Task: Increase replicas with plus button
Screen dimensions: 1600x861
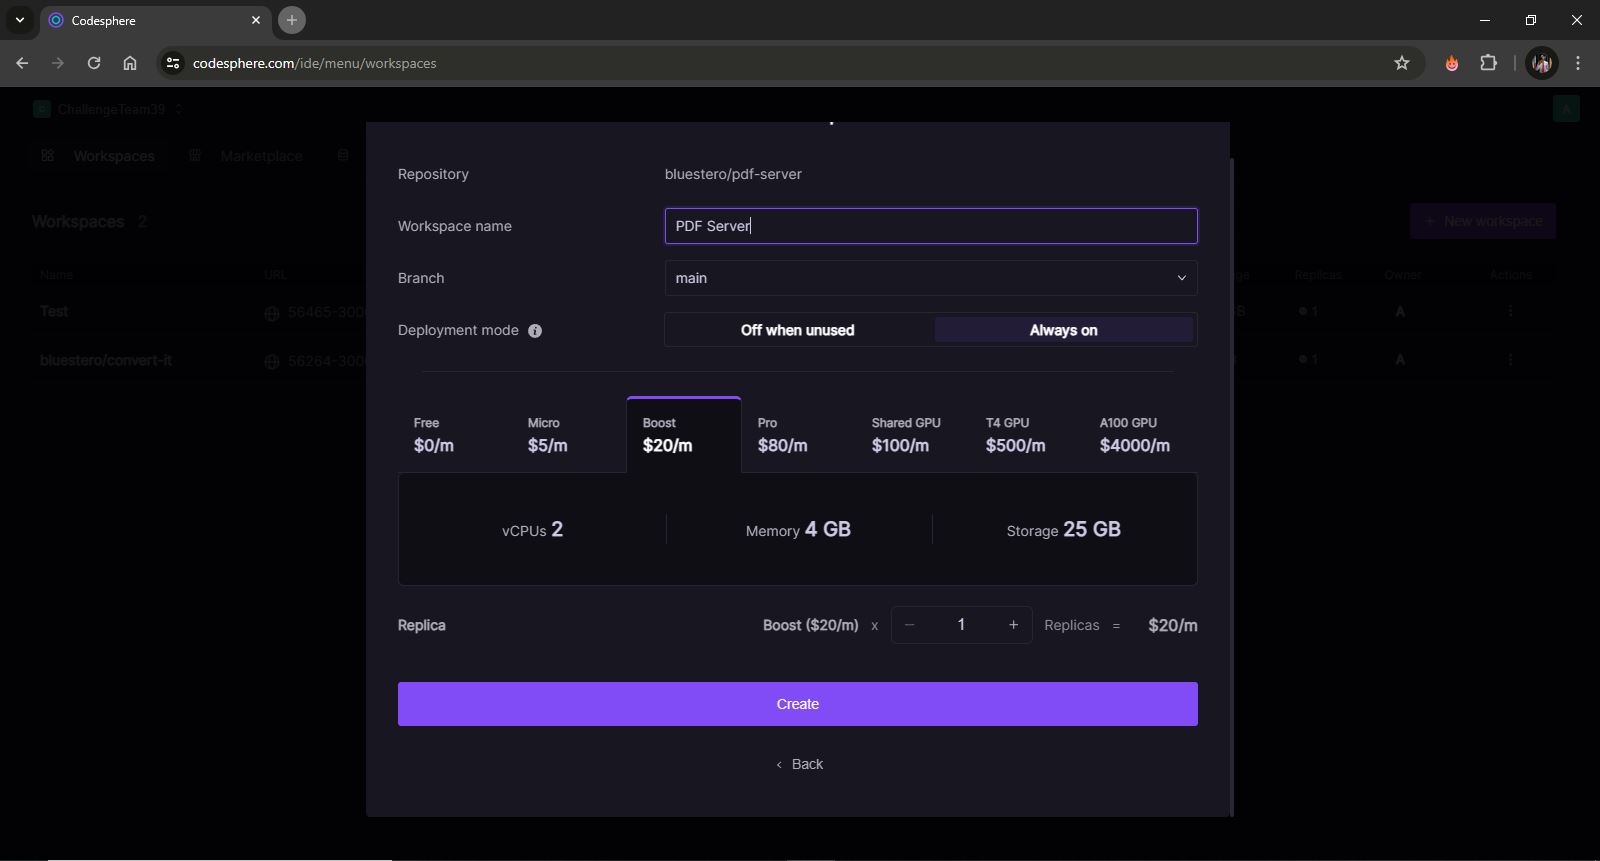Action: pyautogui.click(x=1013, y=625)
